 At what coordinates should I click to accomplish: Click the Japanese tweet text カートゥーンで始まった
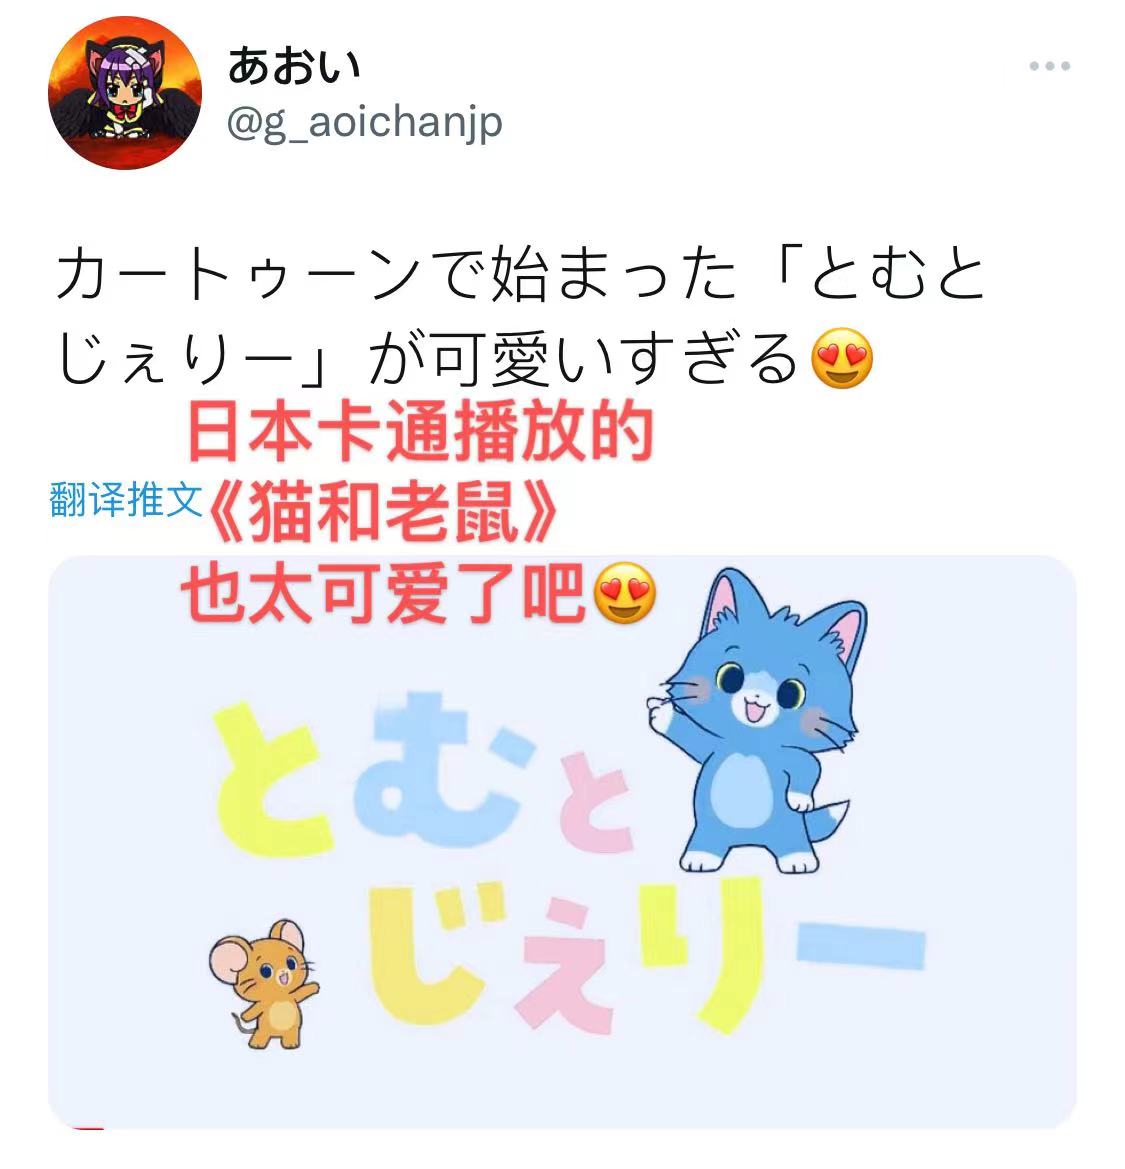pos(397,274)
